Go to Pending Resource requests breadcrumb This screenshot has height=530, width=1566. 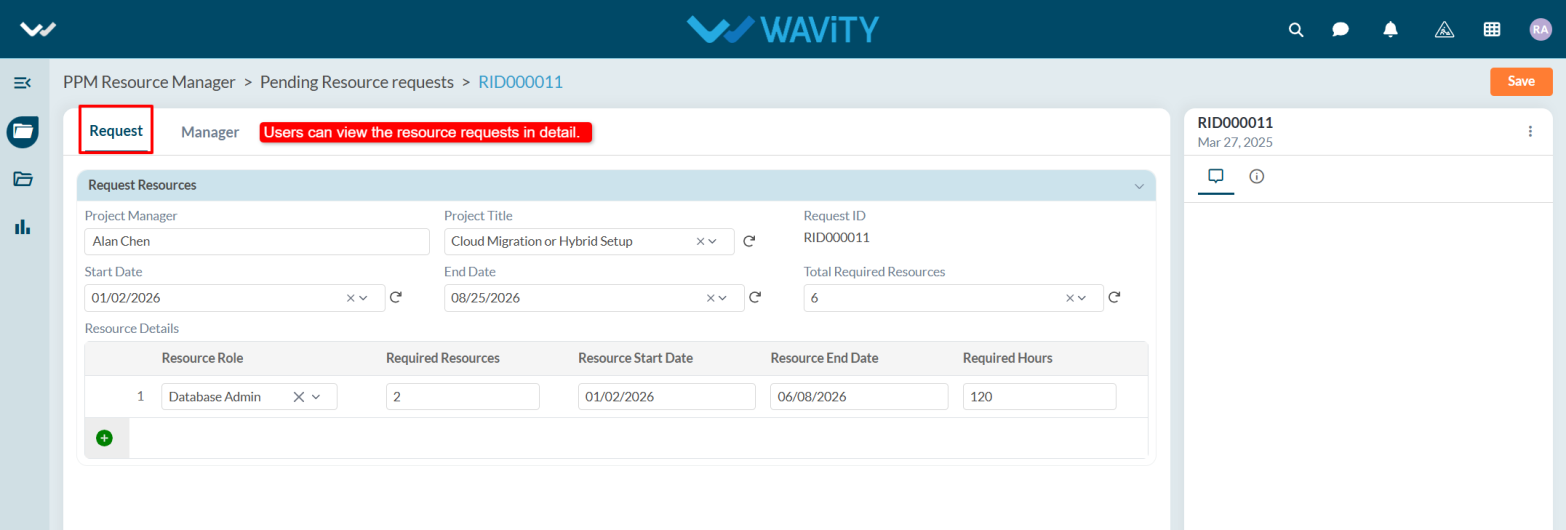click(357, 82)
